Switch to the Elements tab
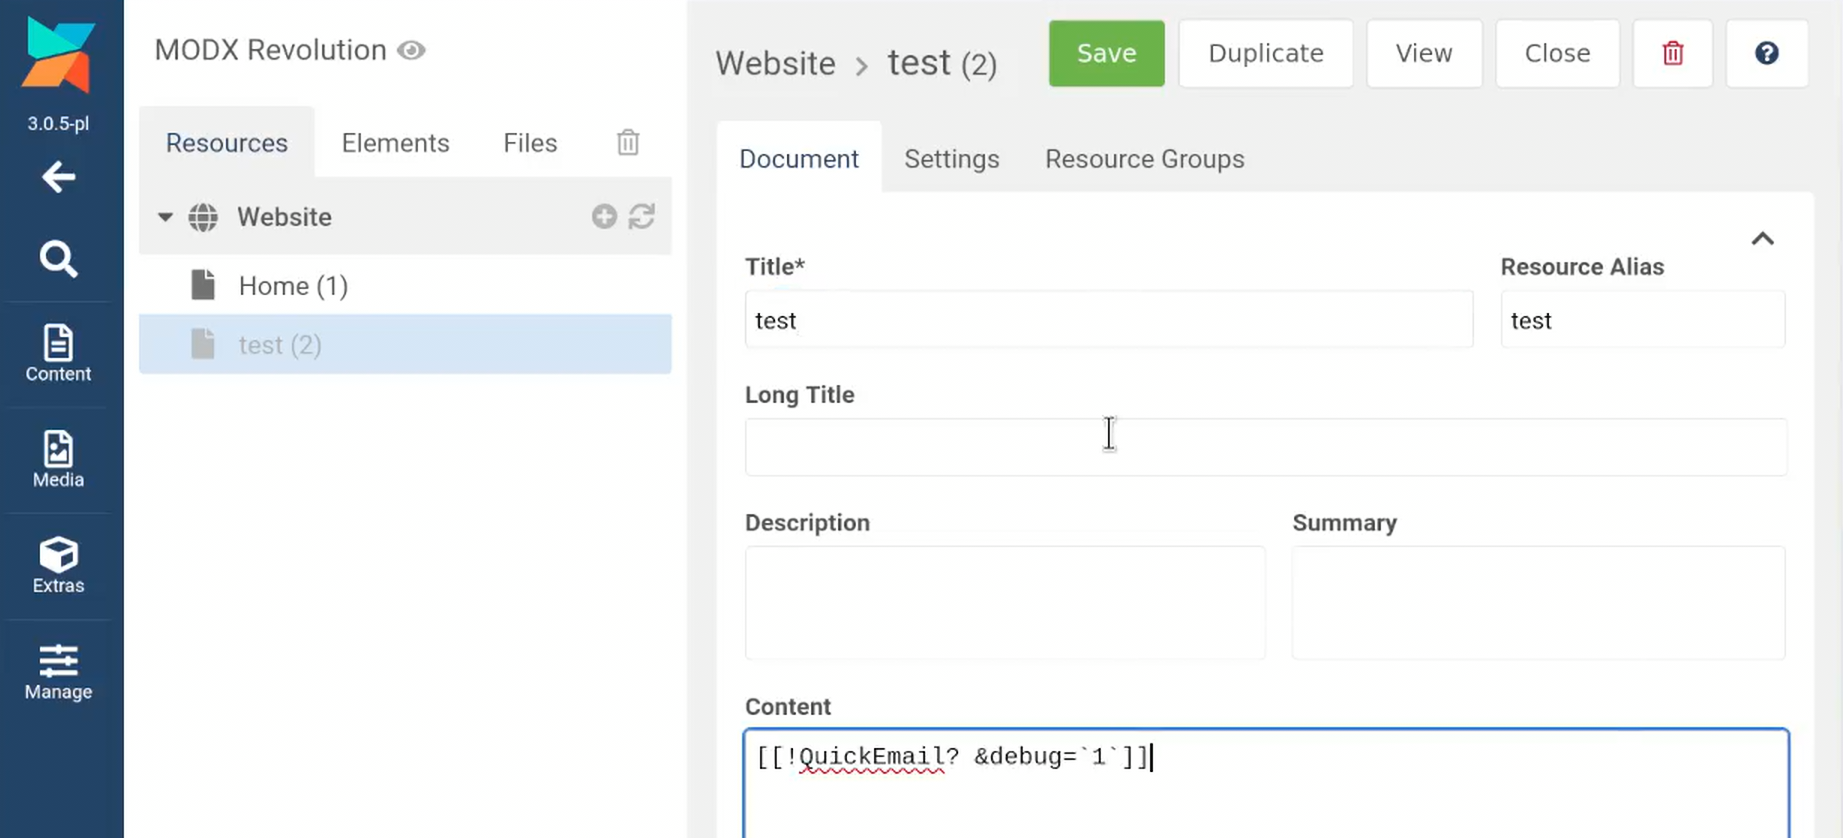The width and height of the screenshot is (1843, 838). 395,143
